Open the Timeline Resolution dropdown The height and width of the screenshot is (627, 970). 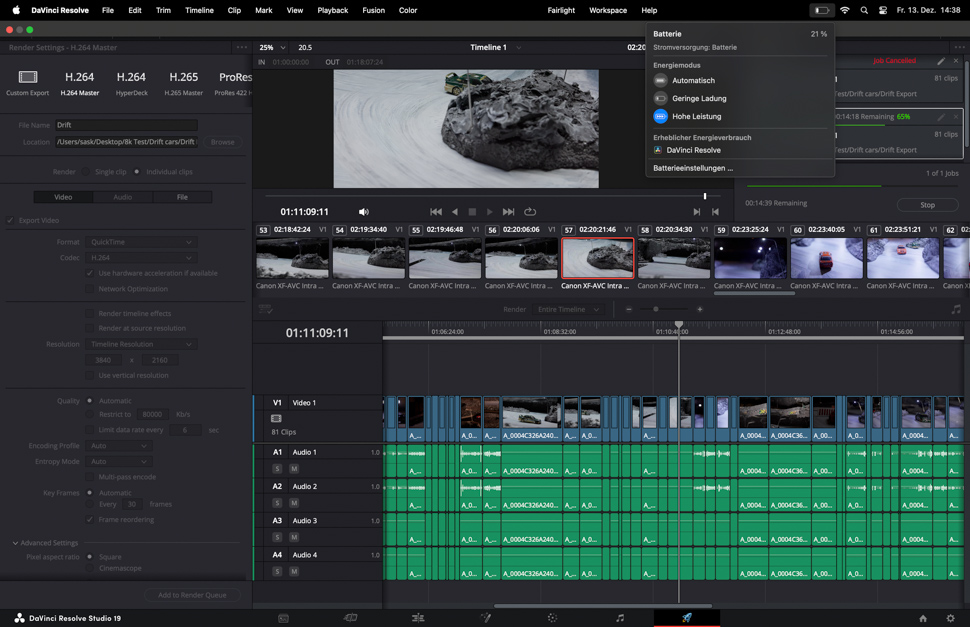click(x=141, y=344)
